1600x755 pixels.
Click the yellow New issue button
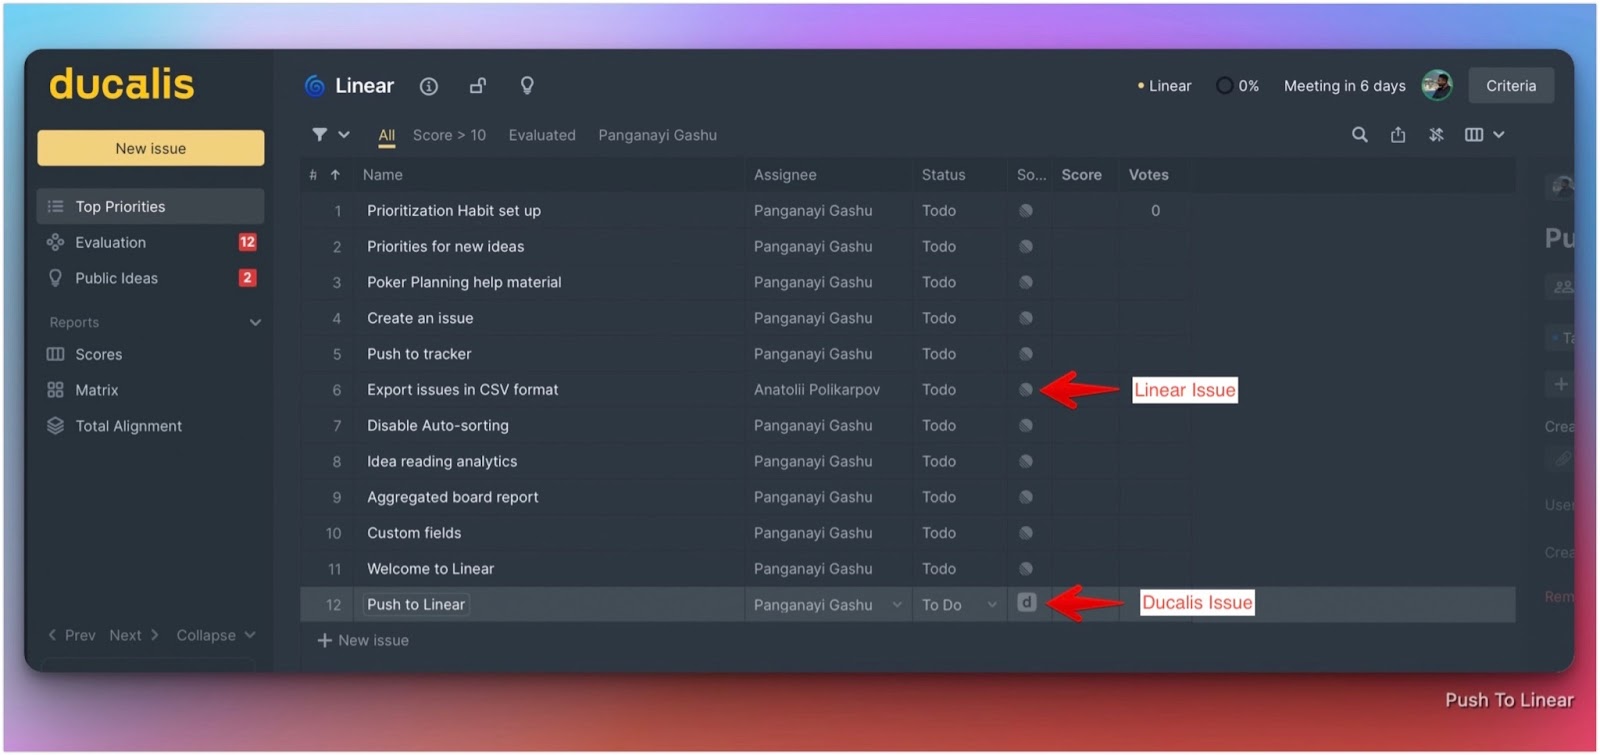tap(151, 148)
